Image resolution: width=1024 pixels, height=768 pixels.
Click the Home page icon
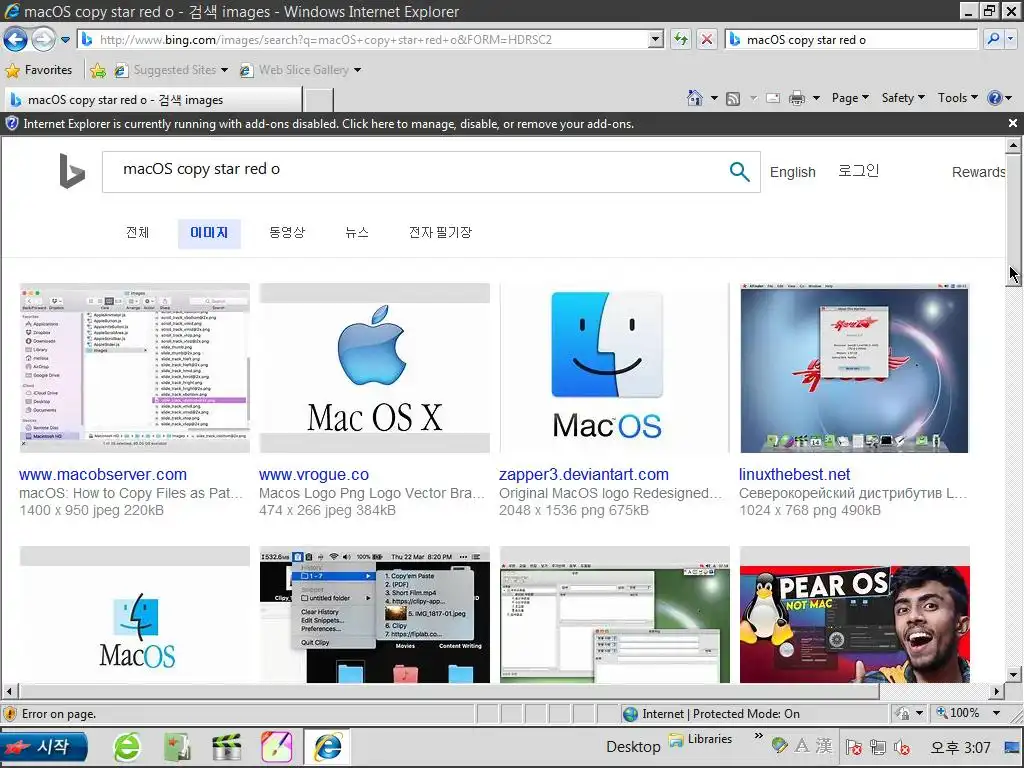coord(695,98)
